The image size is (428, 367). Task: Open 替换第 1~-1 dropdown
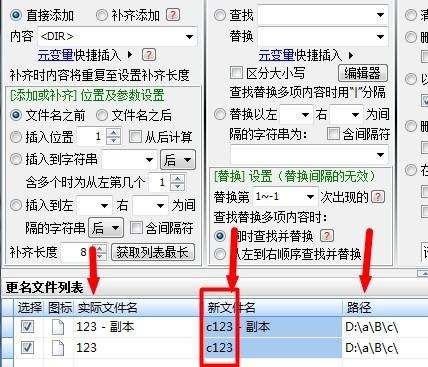point(310,197)
